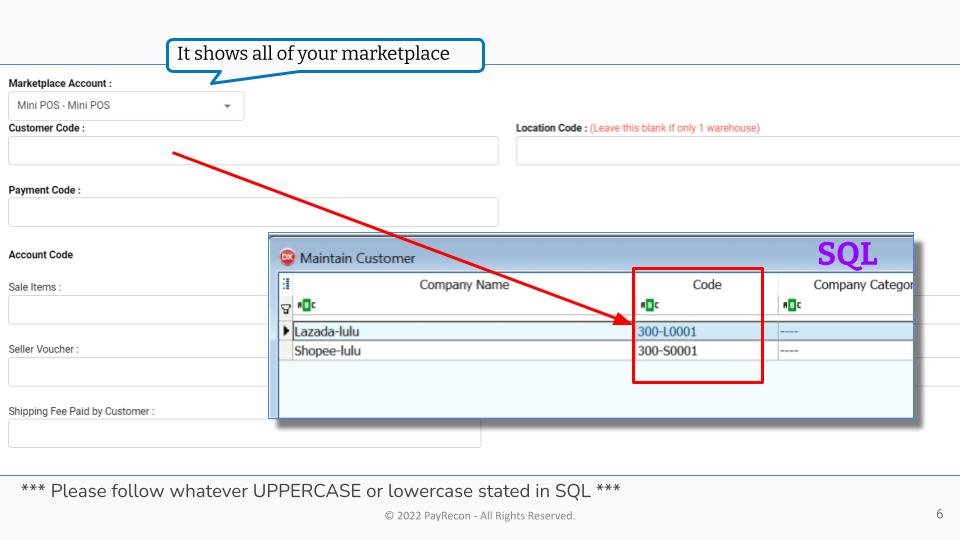Viewport: 960px width, 540px height.
Task: Open the Marketplace Account dropdown
Action: coord(126,105)
